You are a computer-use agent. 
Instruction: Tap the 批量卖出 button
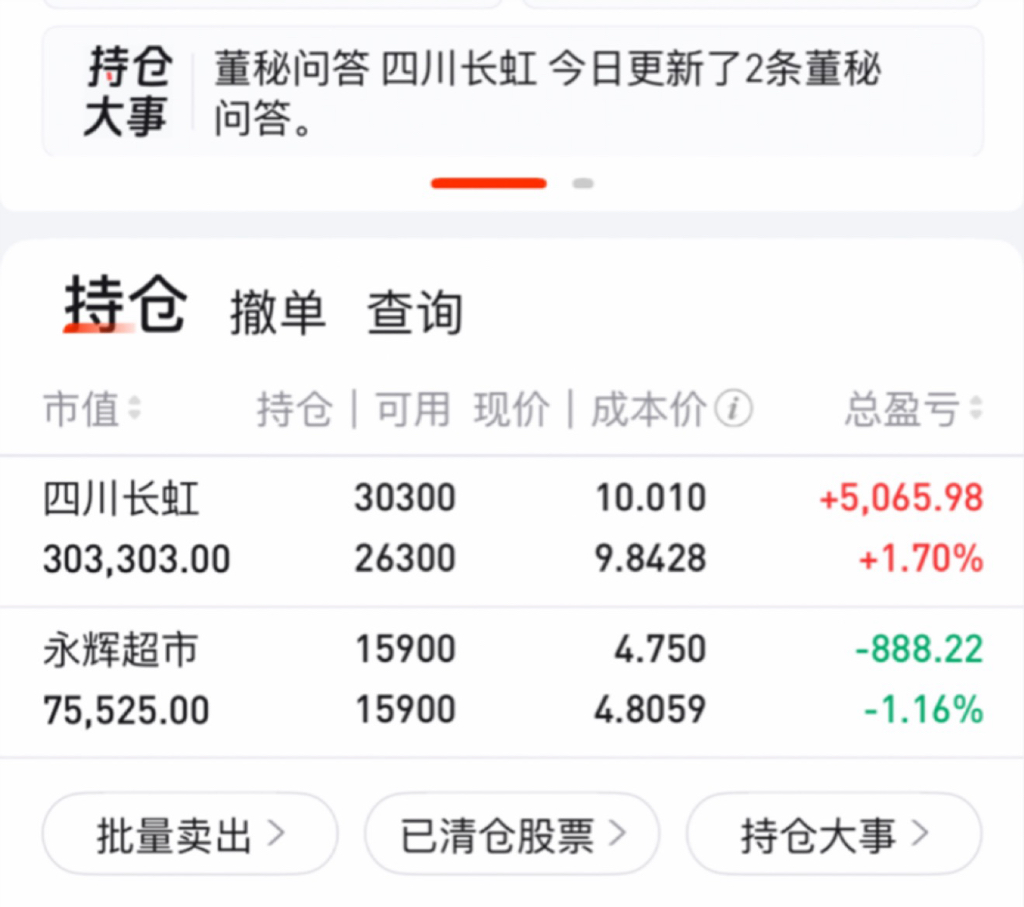click(x=190, y=834)
